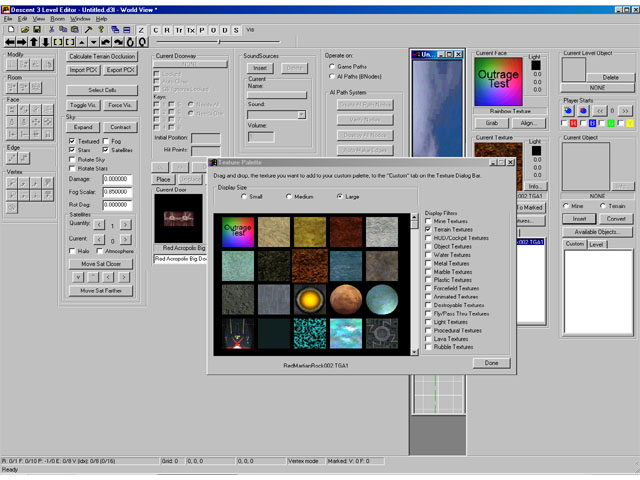Click the C toolbar button

pyautogui.click(x=156, y=30)
